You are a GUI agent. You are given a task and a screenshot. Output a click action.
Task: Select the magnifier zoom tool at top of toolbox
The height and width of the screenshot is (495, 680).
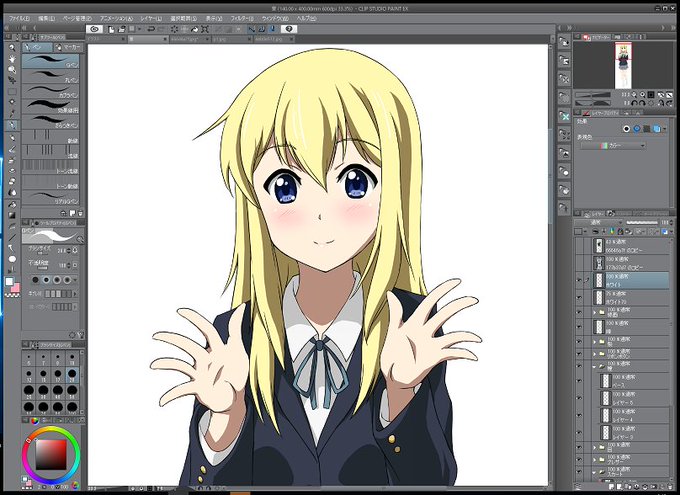[x=12, y=48]
